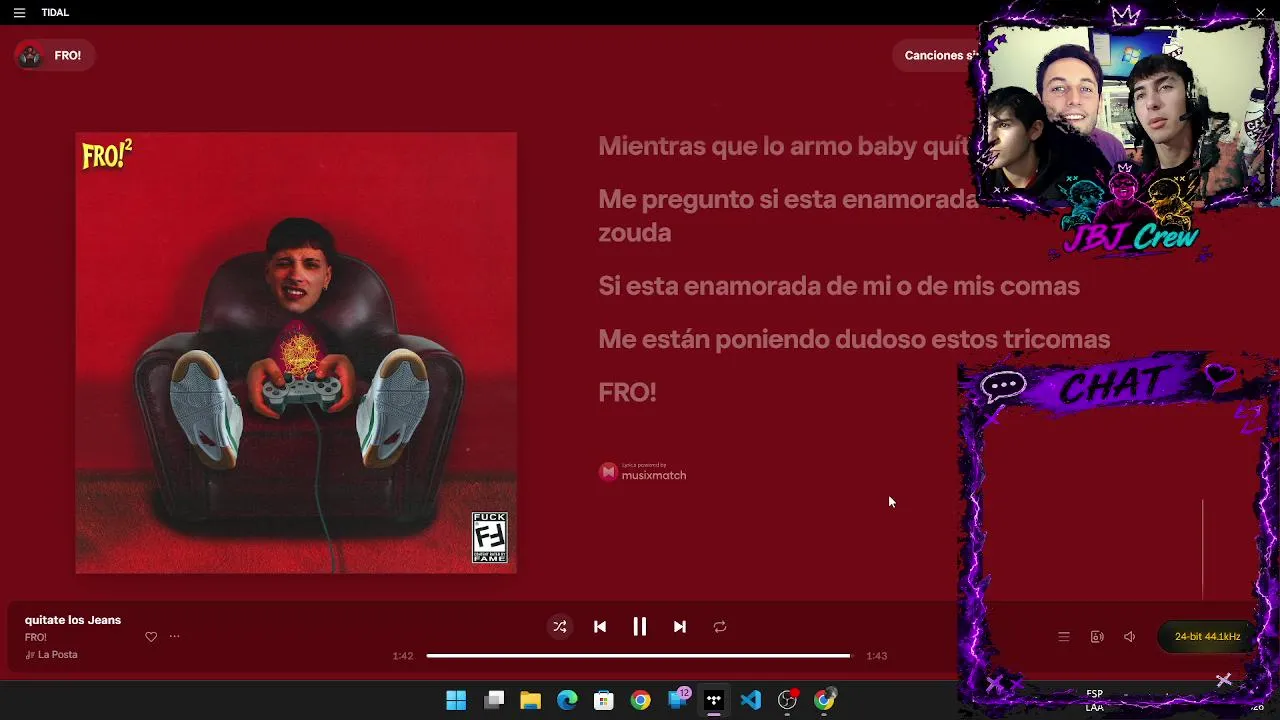Open the Windows Start menu

point(456,700)
